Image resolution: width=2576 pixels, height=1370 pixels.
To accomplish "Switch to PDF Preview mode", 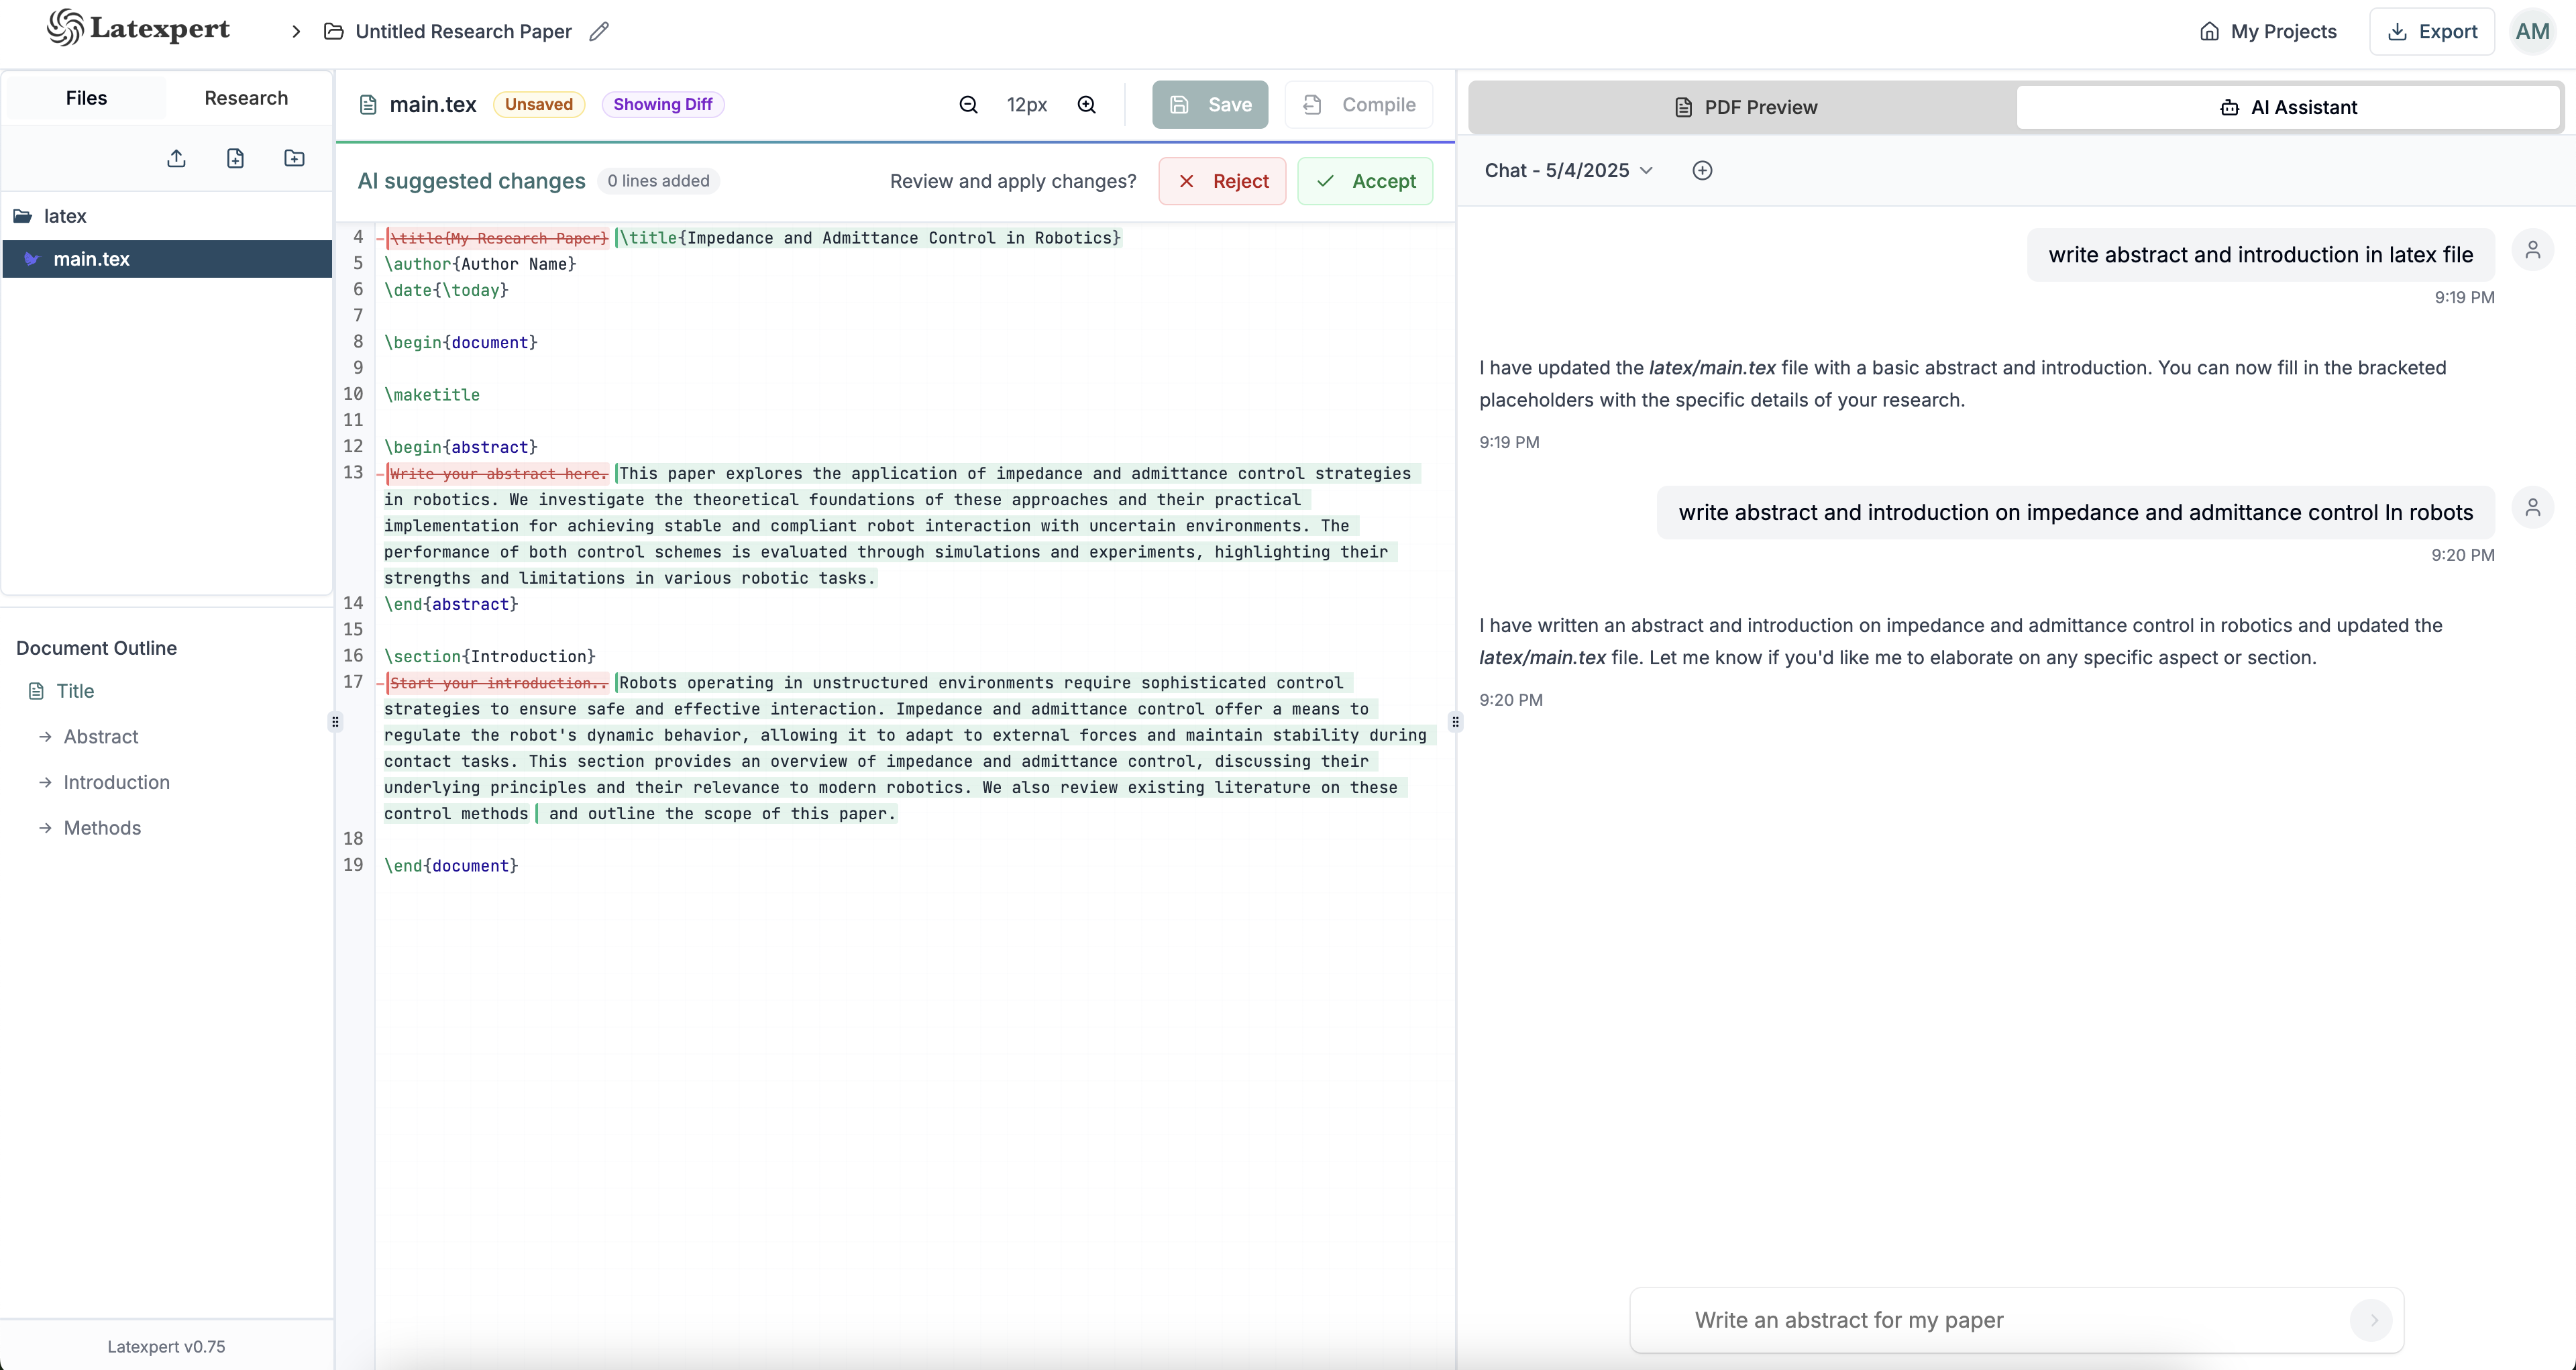I will 1746,107.
